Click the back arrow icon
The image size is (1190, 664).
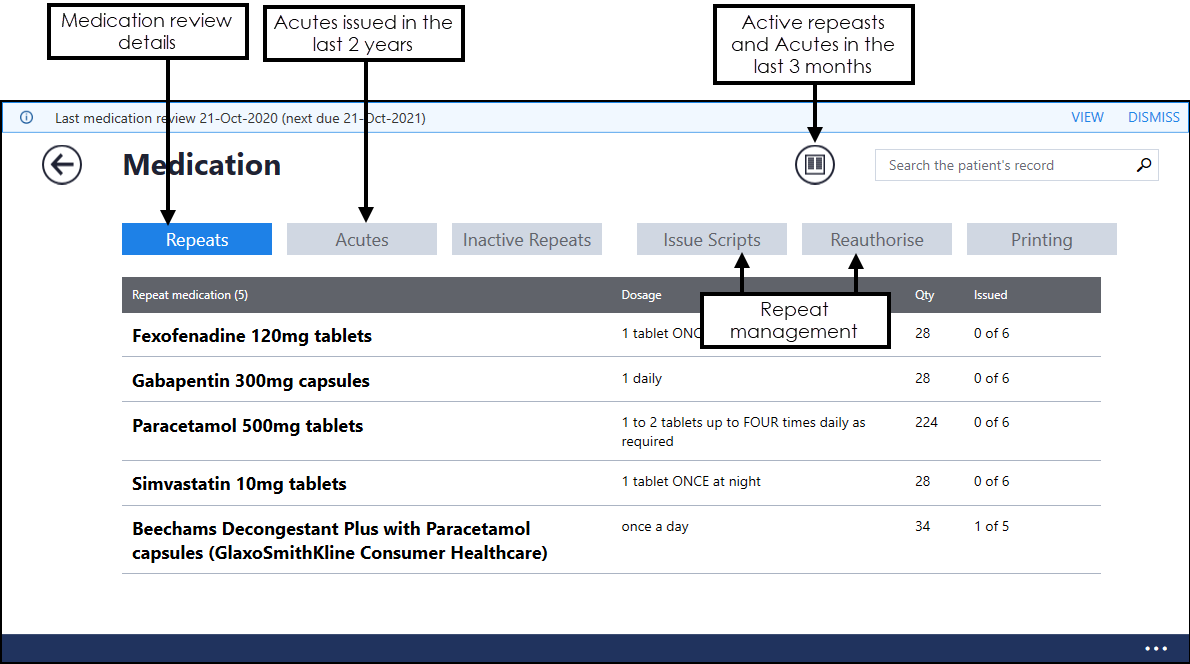point(62,165)
